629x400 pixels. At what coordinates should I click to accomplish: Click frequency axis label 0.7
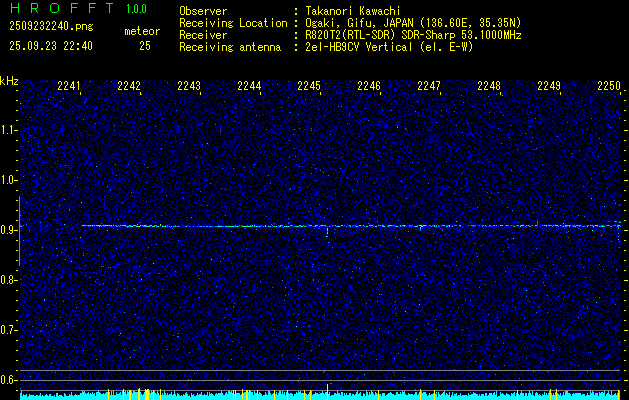tap(8, 330)
